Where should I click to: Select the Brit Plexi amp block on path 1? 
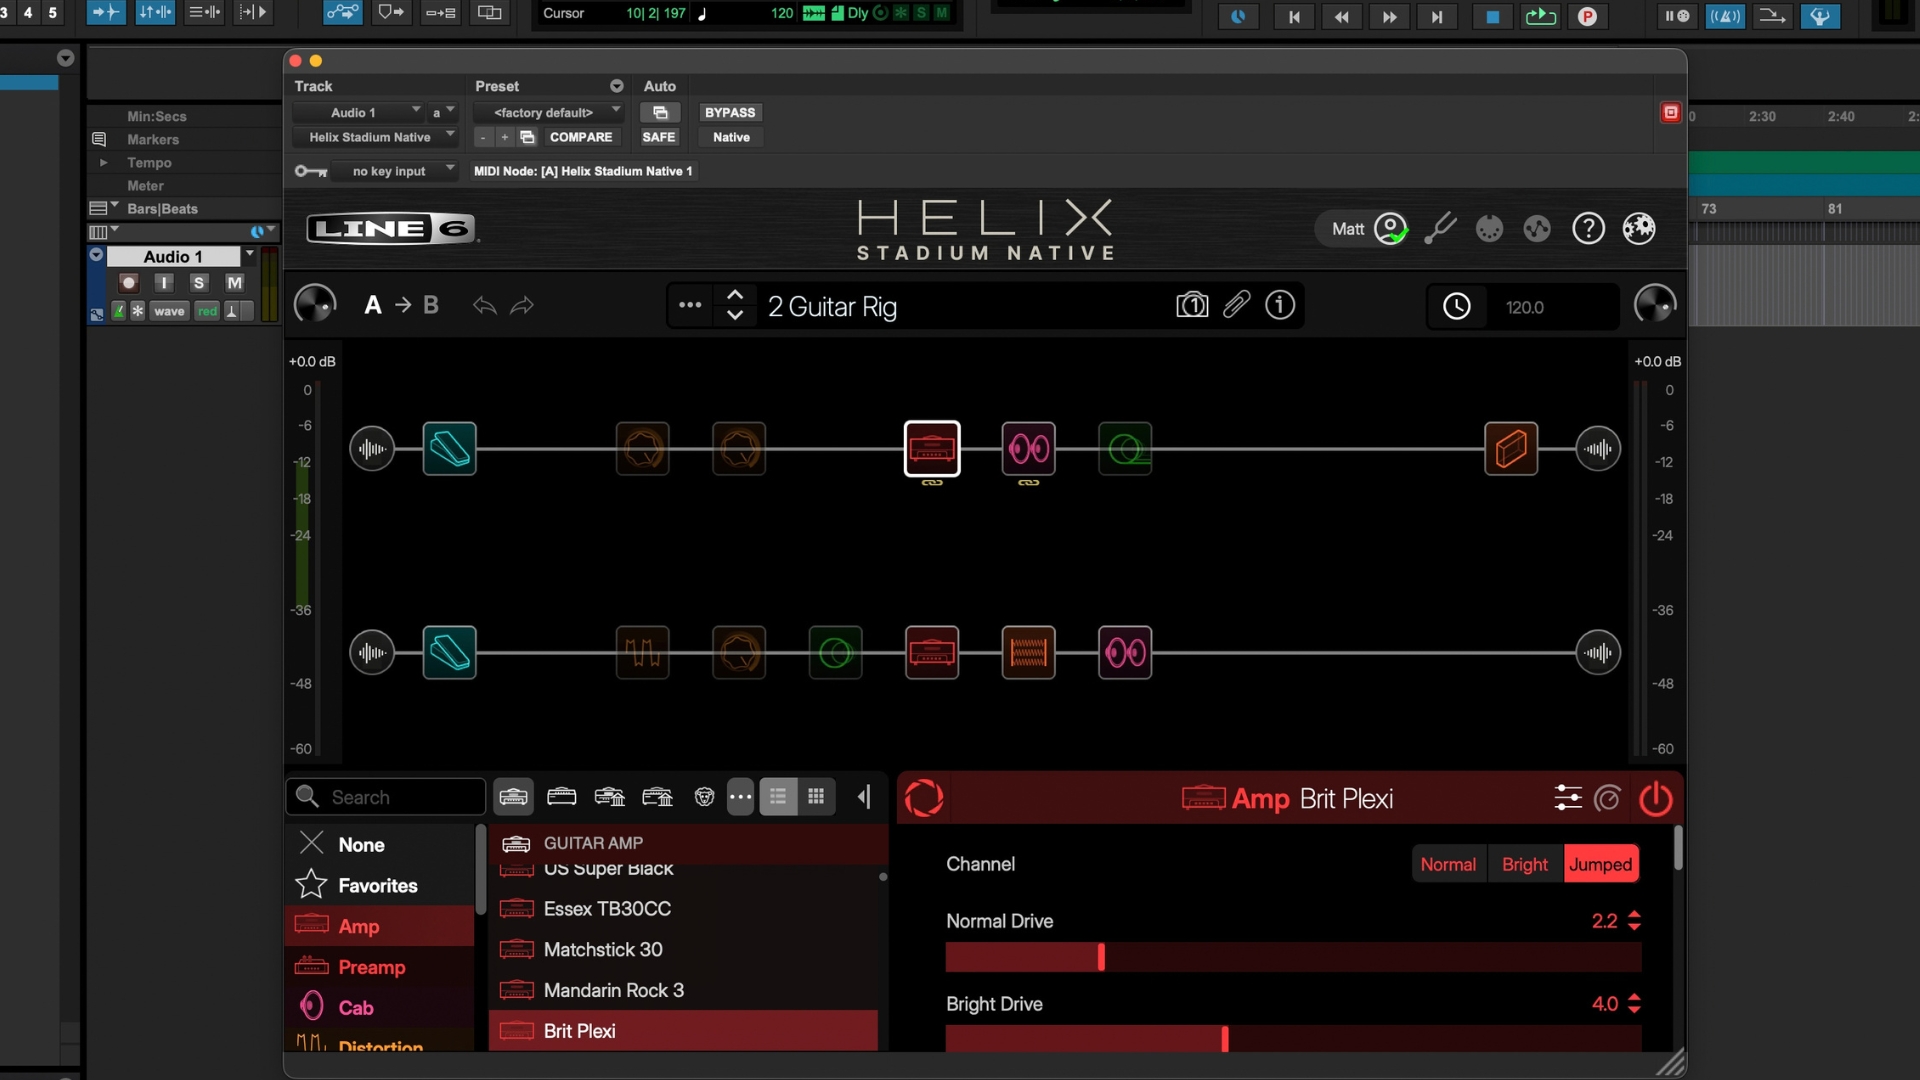[932, 449]
